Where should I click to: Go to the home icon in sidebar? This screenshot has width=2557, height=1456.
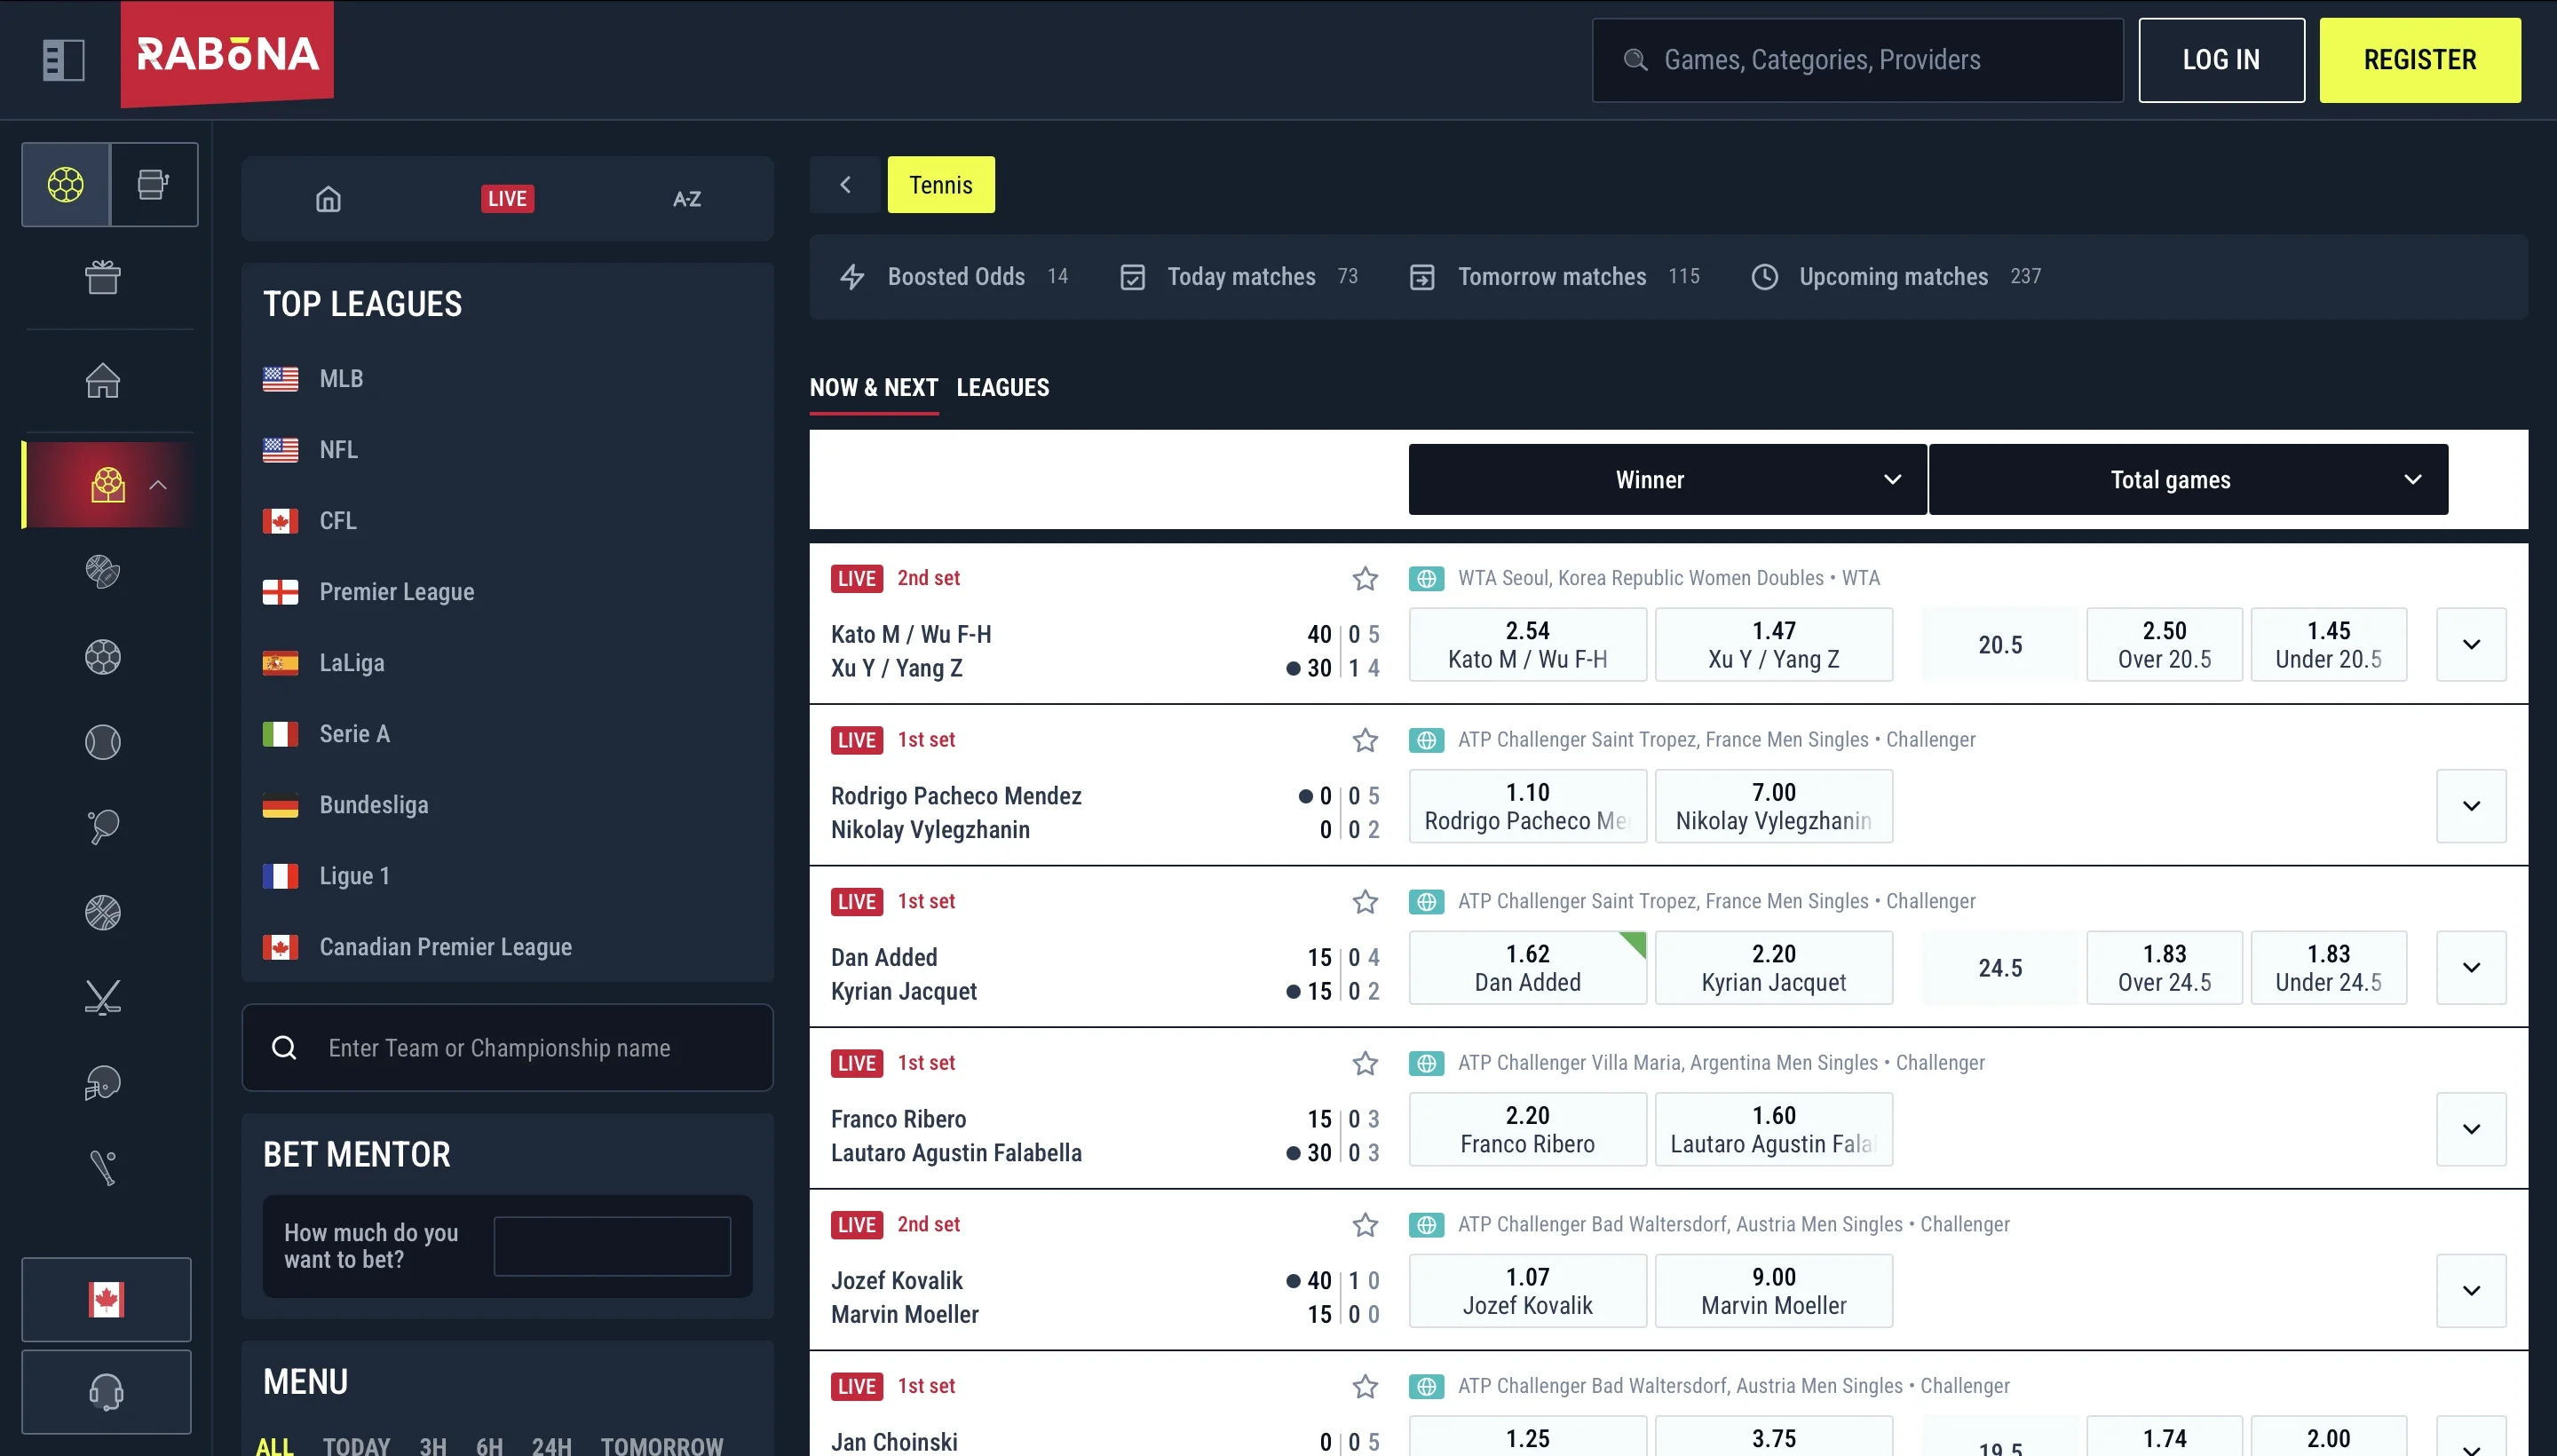pos(103,380)
